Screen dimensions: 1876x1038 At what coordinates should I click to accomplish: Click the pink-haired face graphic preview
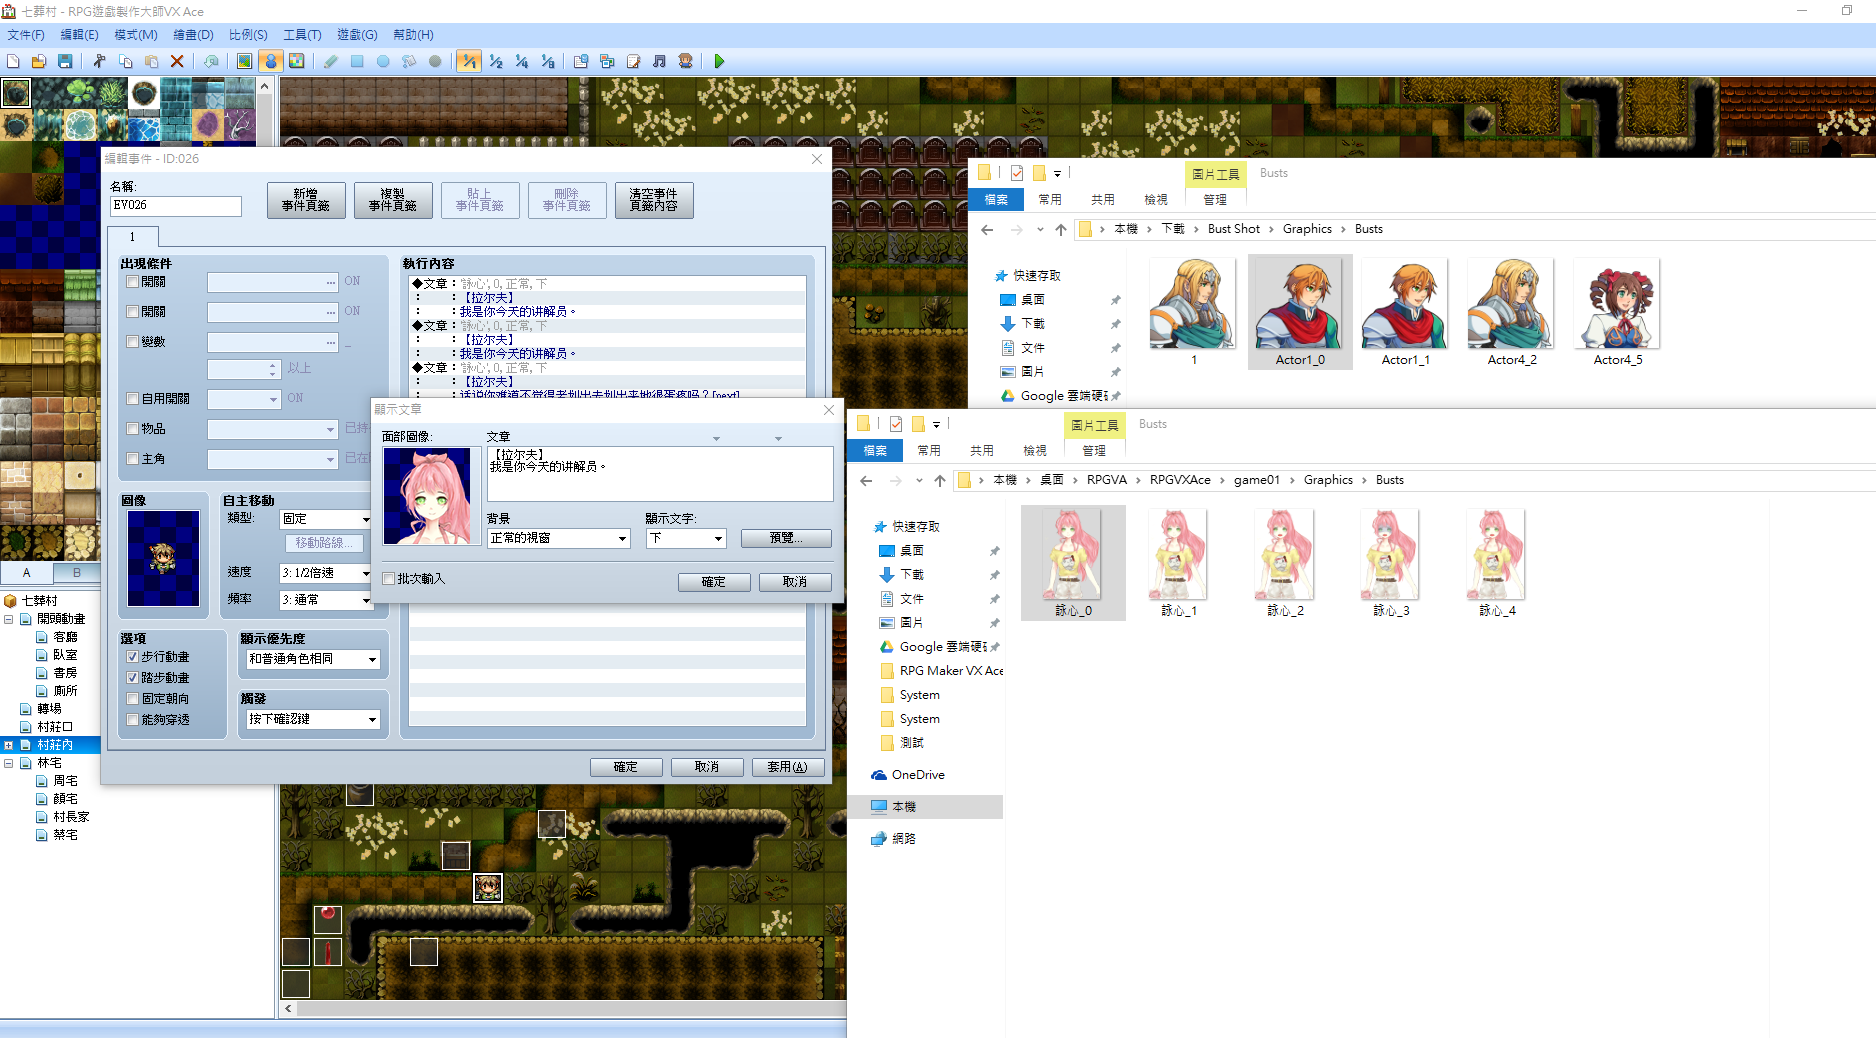[427, 496]
